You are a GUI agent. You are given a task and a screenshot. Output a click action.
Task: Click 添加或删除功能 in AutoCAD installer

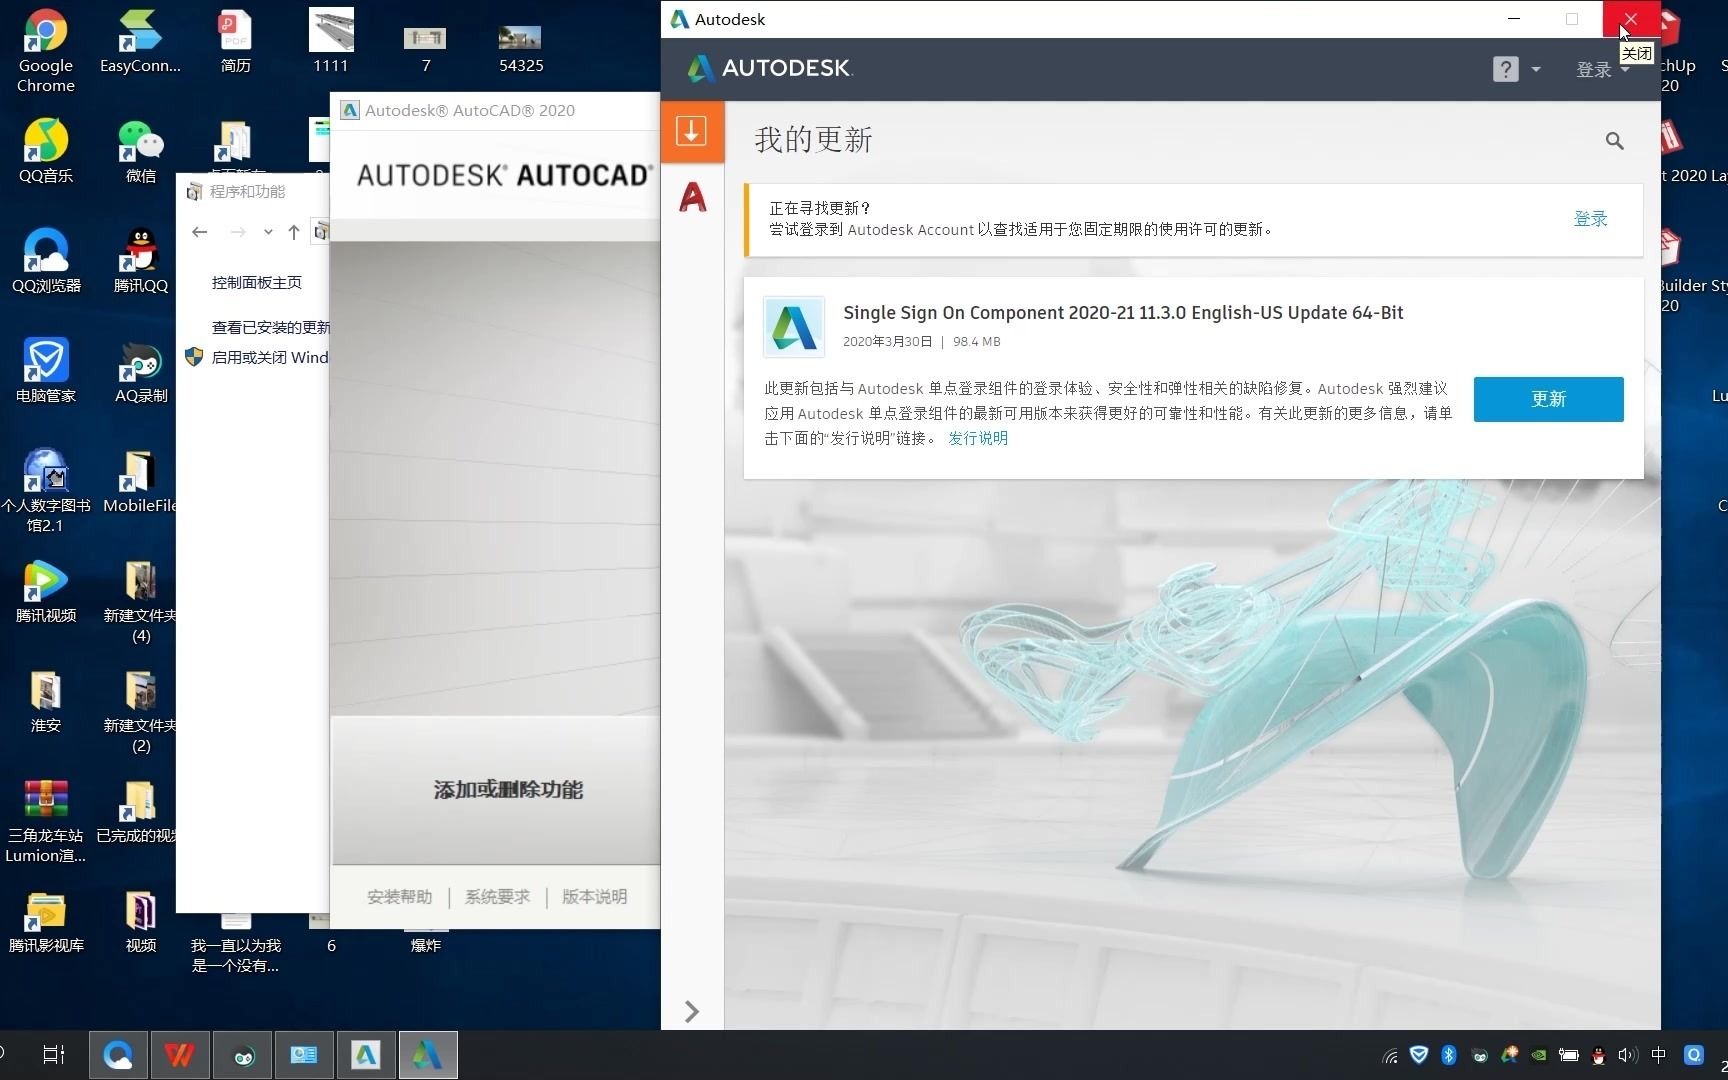508,790
